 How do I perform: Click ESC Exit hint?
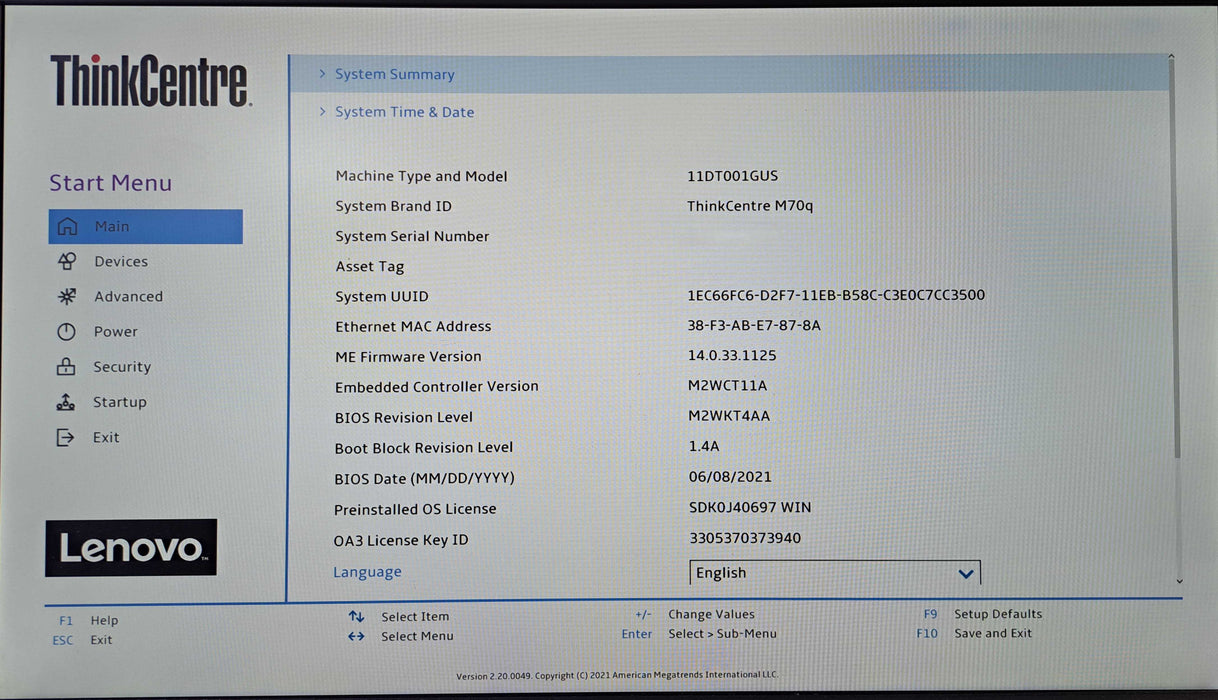pos(82,640)
